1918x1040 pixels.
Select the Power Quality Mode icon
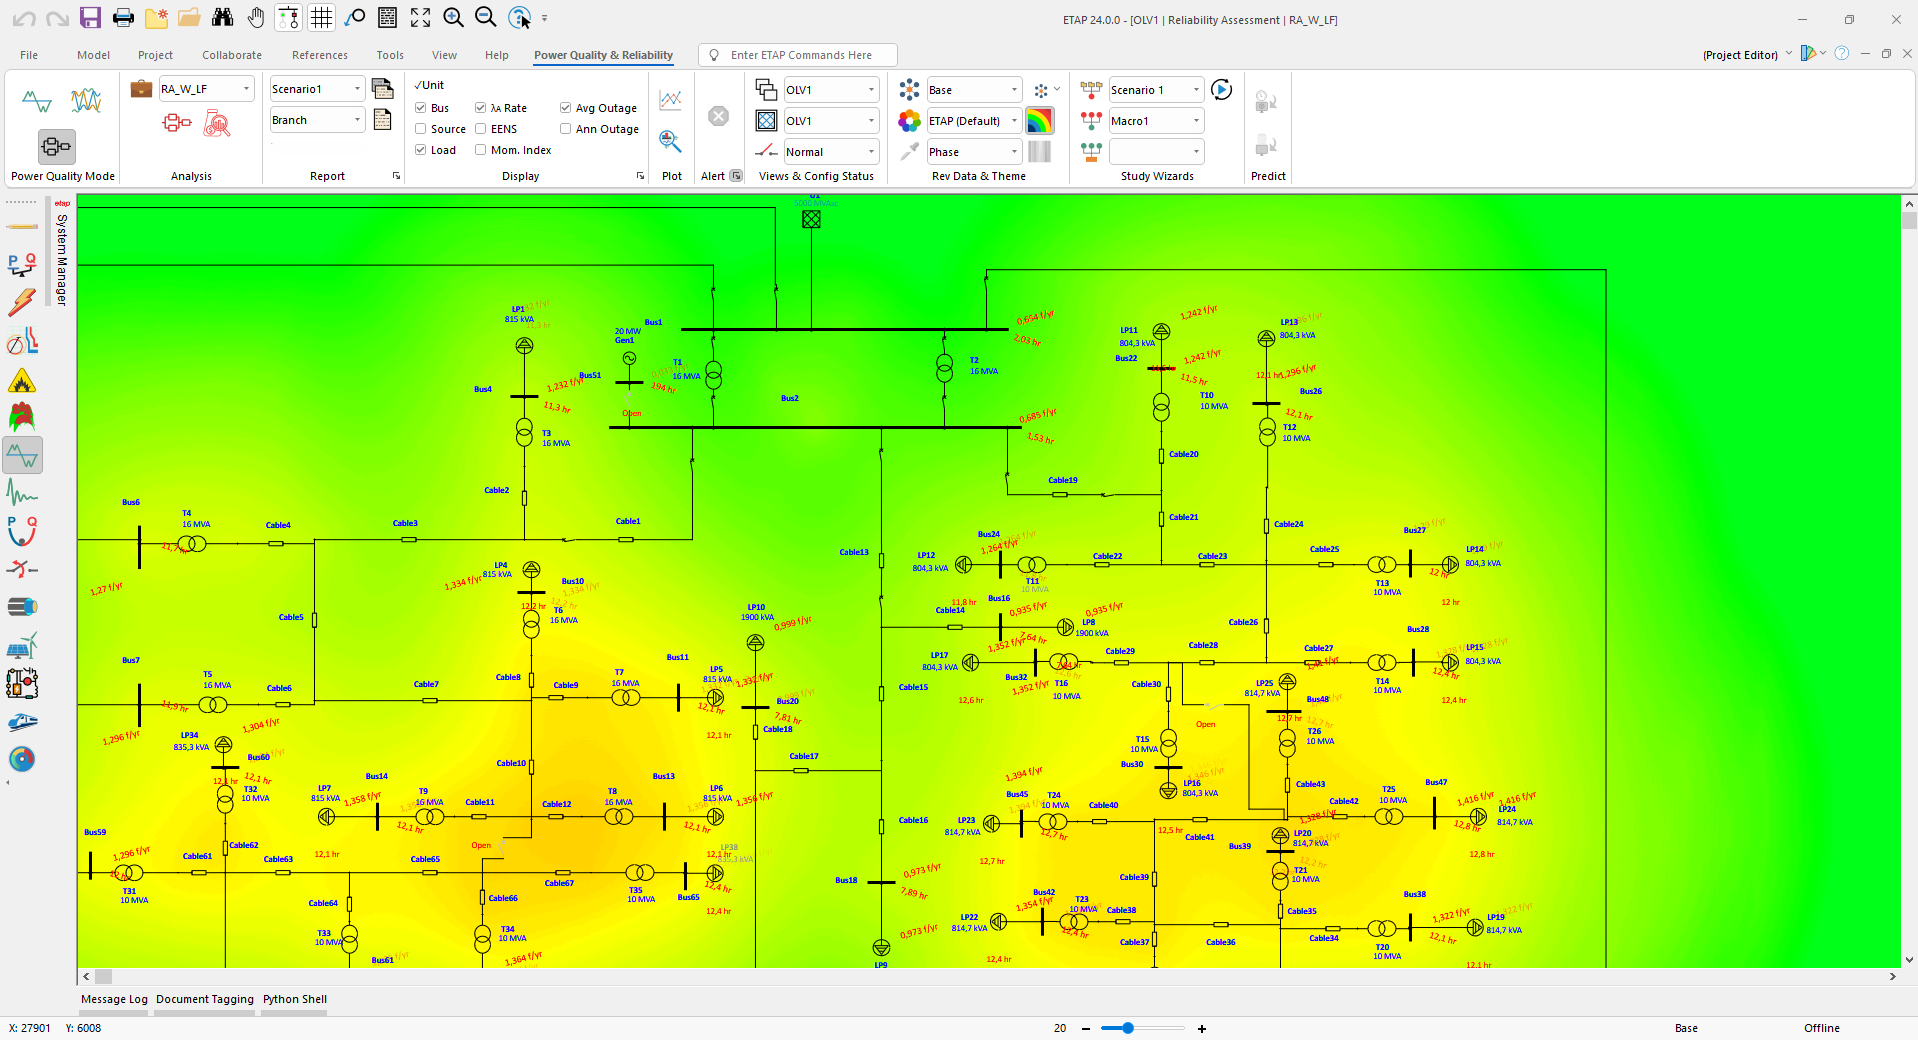point(56,146)
